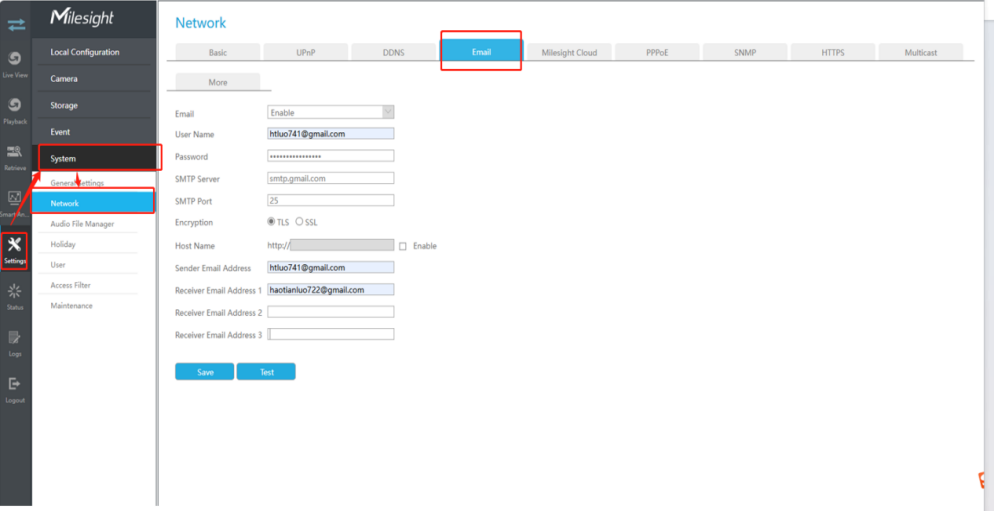Collapse sidebar with top arrows icon
994x511 pixels.
16,25
